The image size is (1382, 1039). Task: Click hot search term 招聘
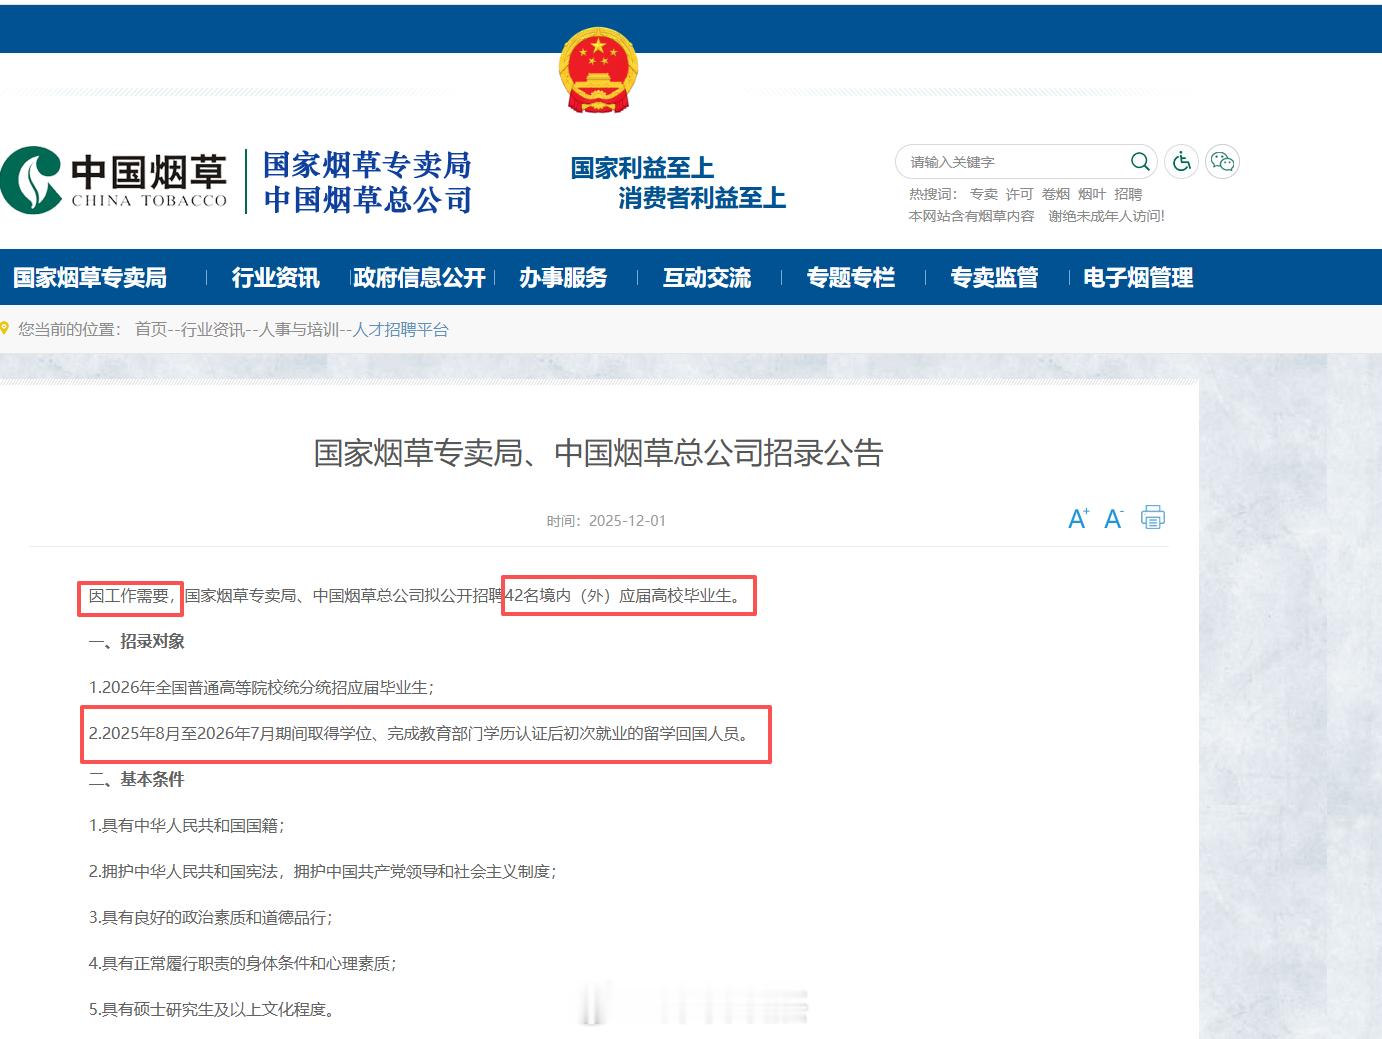pyautogui.click(x=1128, y=194)
